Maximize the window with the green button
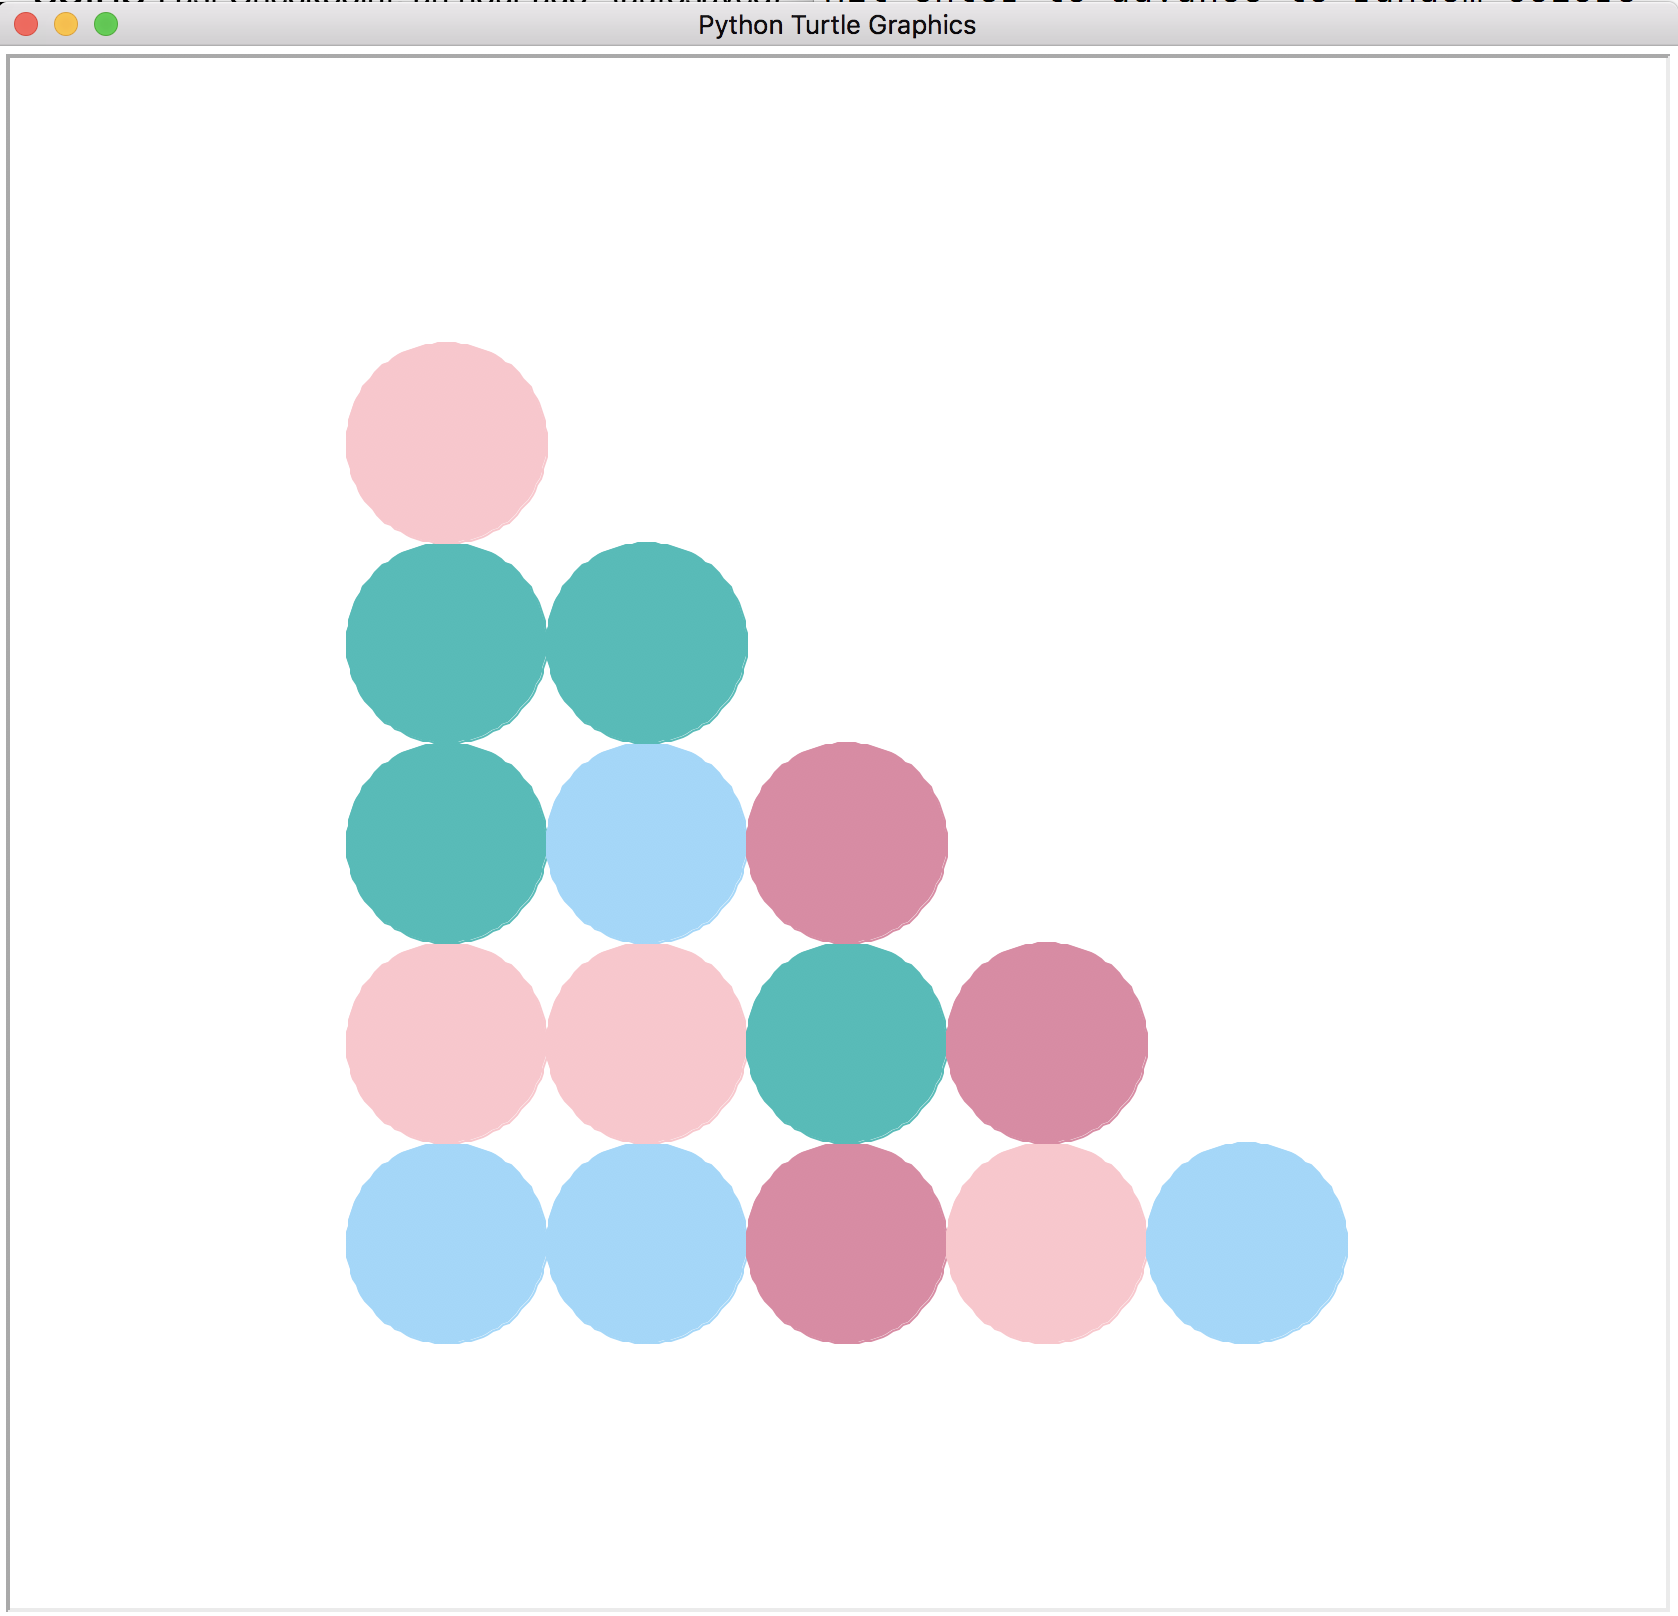Viewport: 1678px width, 1616px height. tap(106, 24)
